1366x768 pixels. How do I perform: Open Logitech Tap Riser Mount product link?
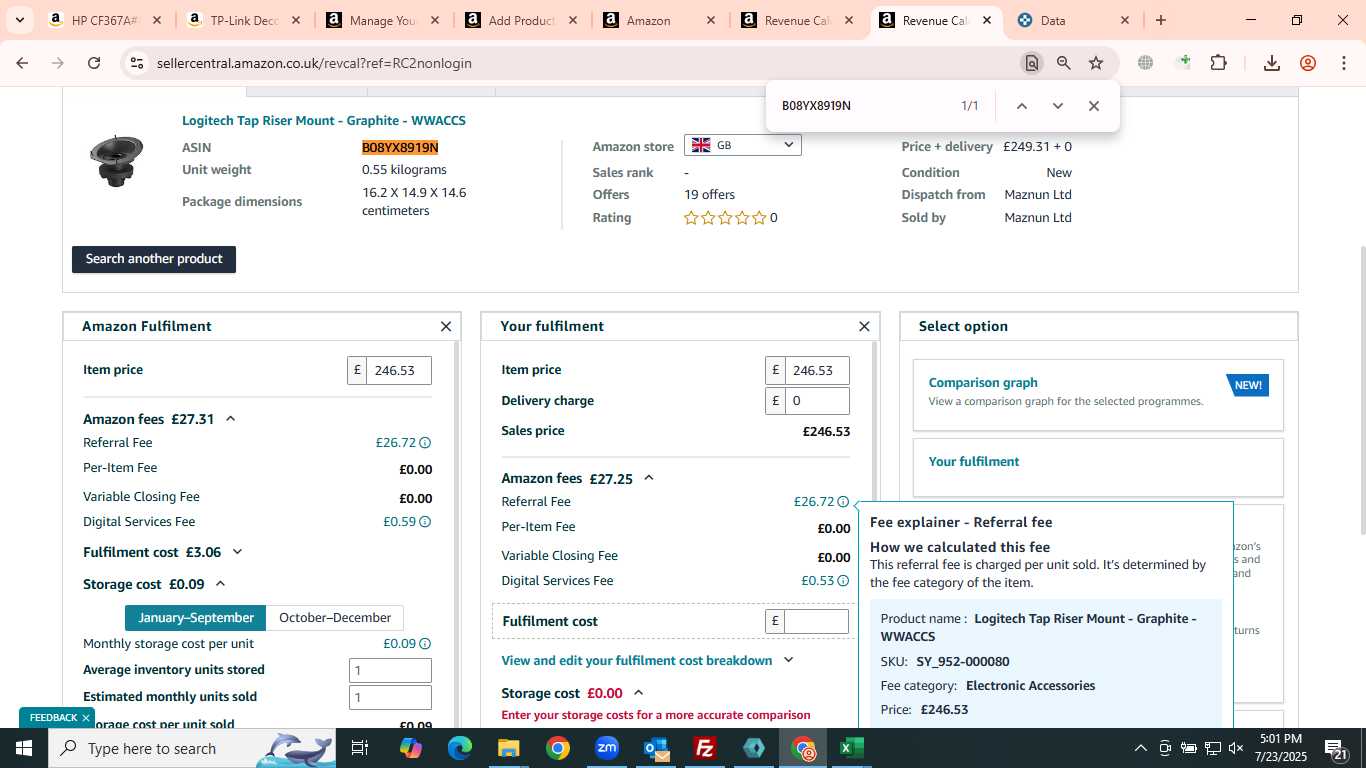324,121
